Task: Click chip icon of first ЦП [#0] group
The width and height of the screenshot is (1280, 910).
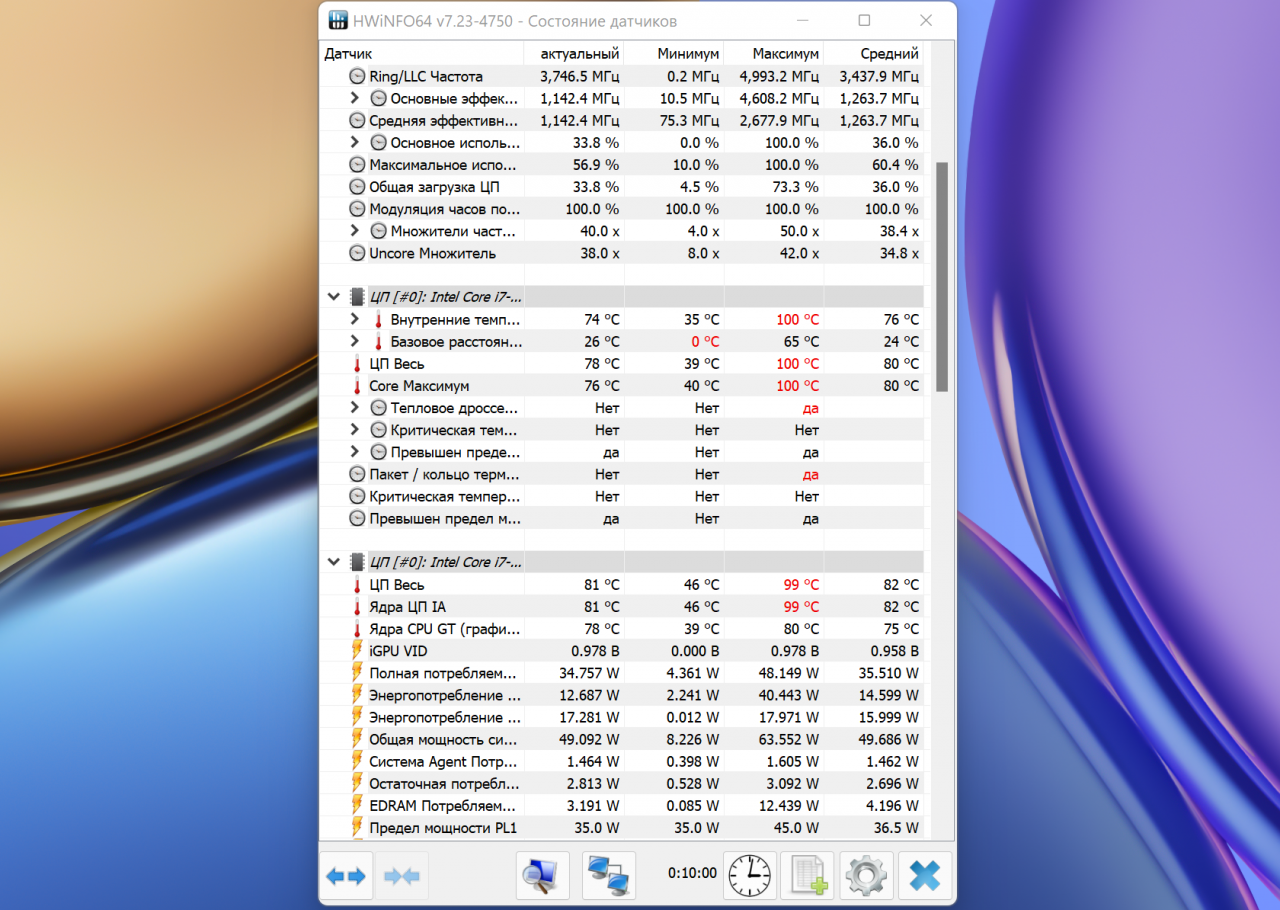Action: (x=357, y=297)
